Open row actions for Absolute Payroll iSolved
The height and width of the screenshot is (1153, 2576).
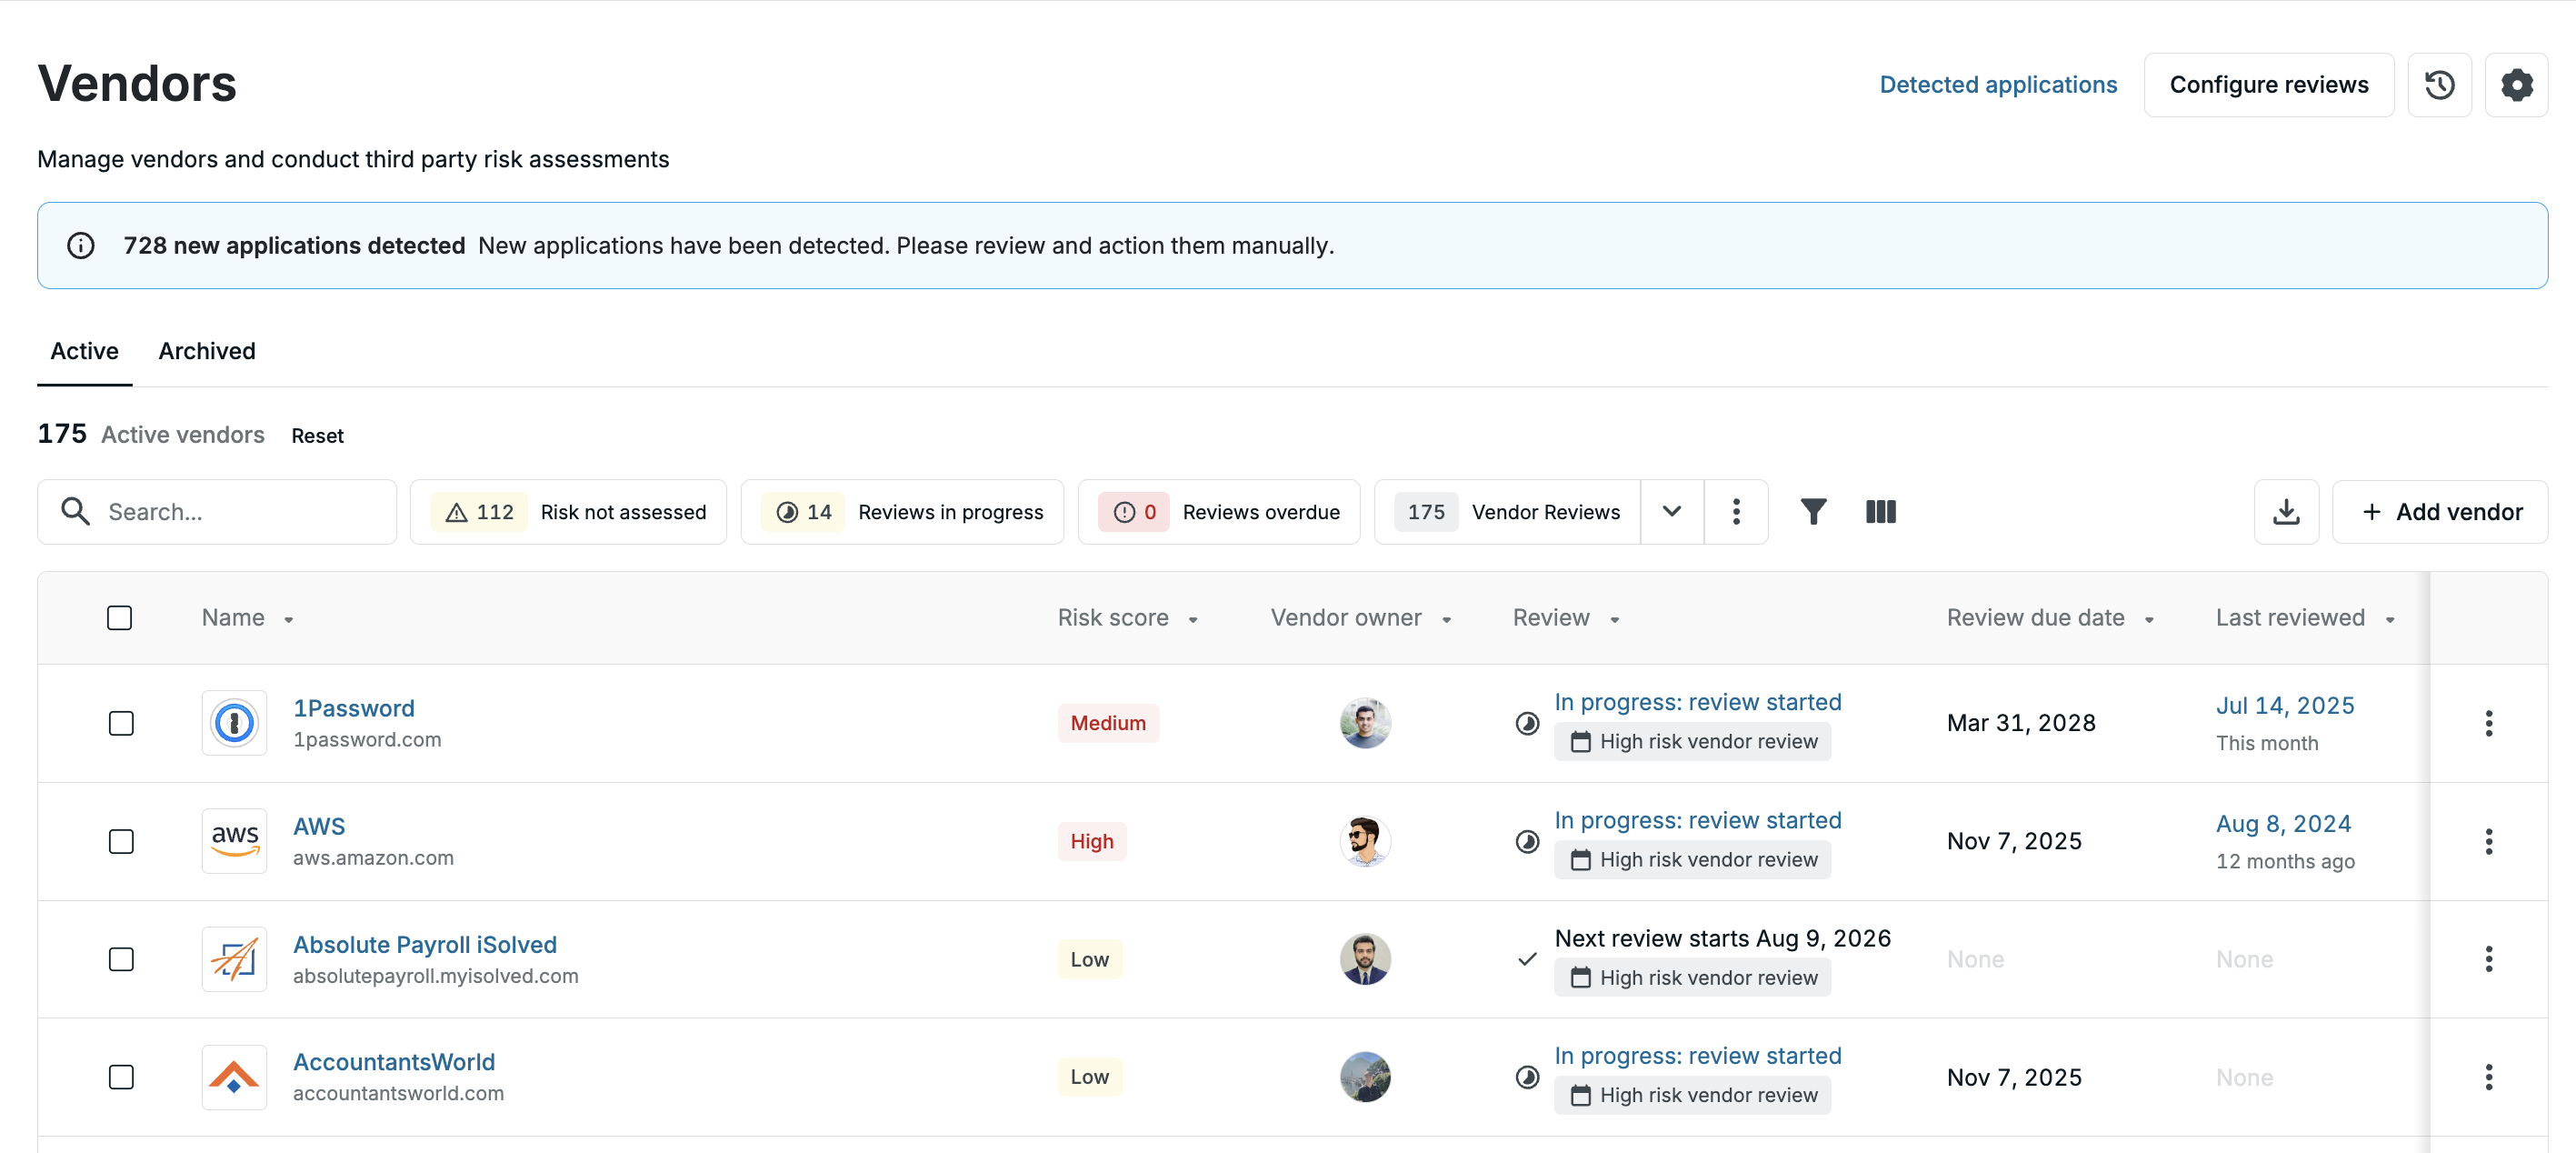(2488, 959)
